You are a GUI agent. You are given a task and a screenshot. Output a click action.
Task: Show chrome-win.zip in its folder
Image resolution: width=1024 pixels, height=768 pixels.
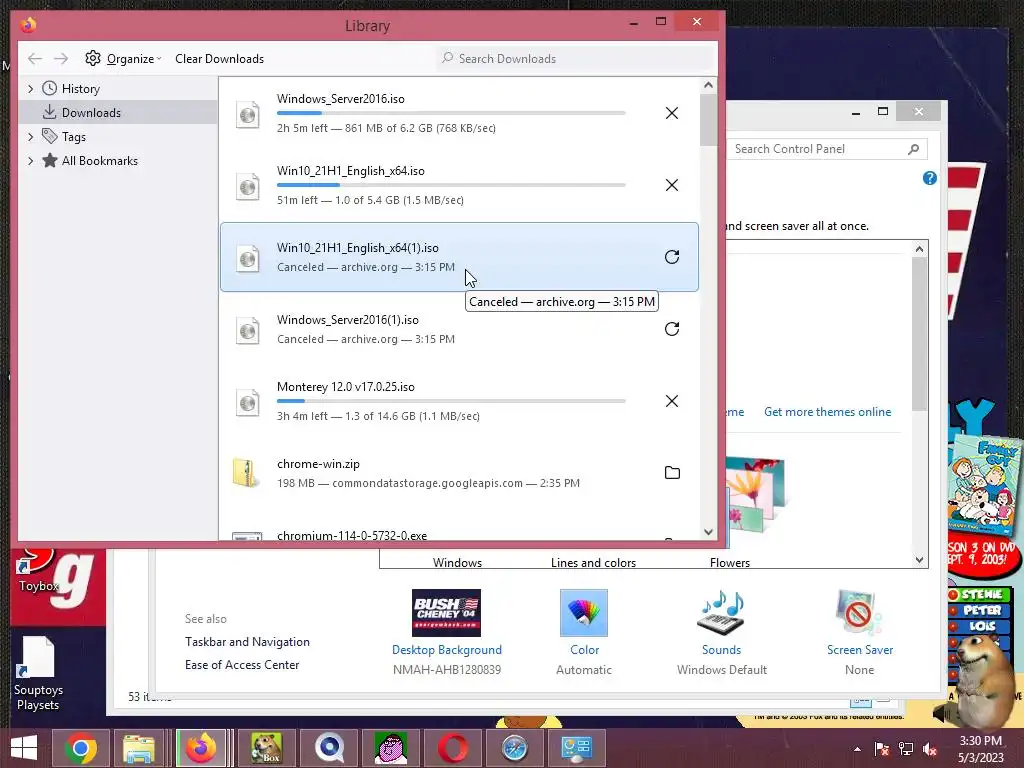[x=672, y=473]
